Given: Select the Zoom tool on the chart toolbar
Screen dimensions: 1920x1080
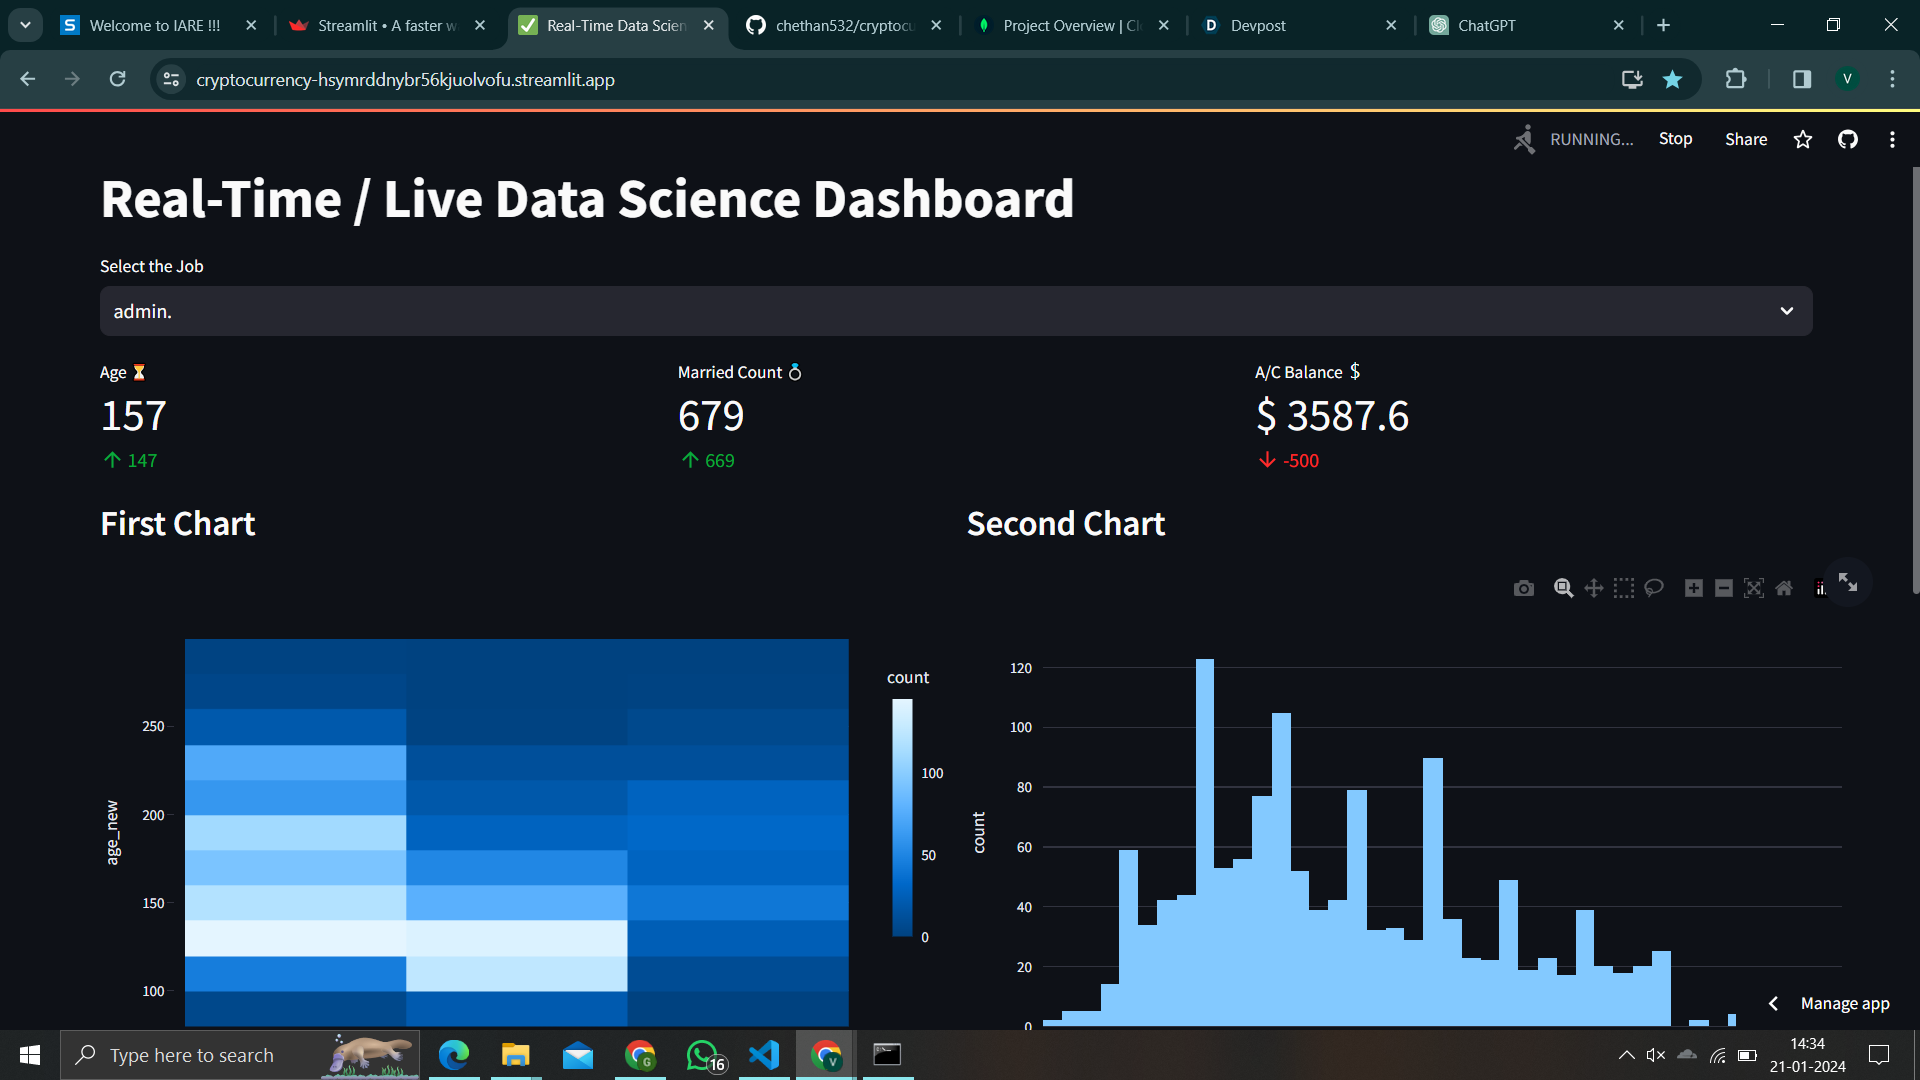Looking at the screenshot, I should click(x=1563, y=588).
